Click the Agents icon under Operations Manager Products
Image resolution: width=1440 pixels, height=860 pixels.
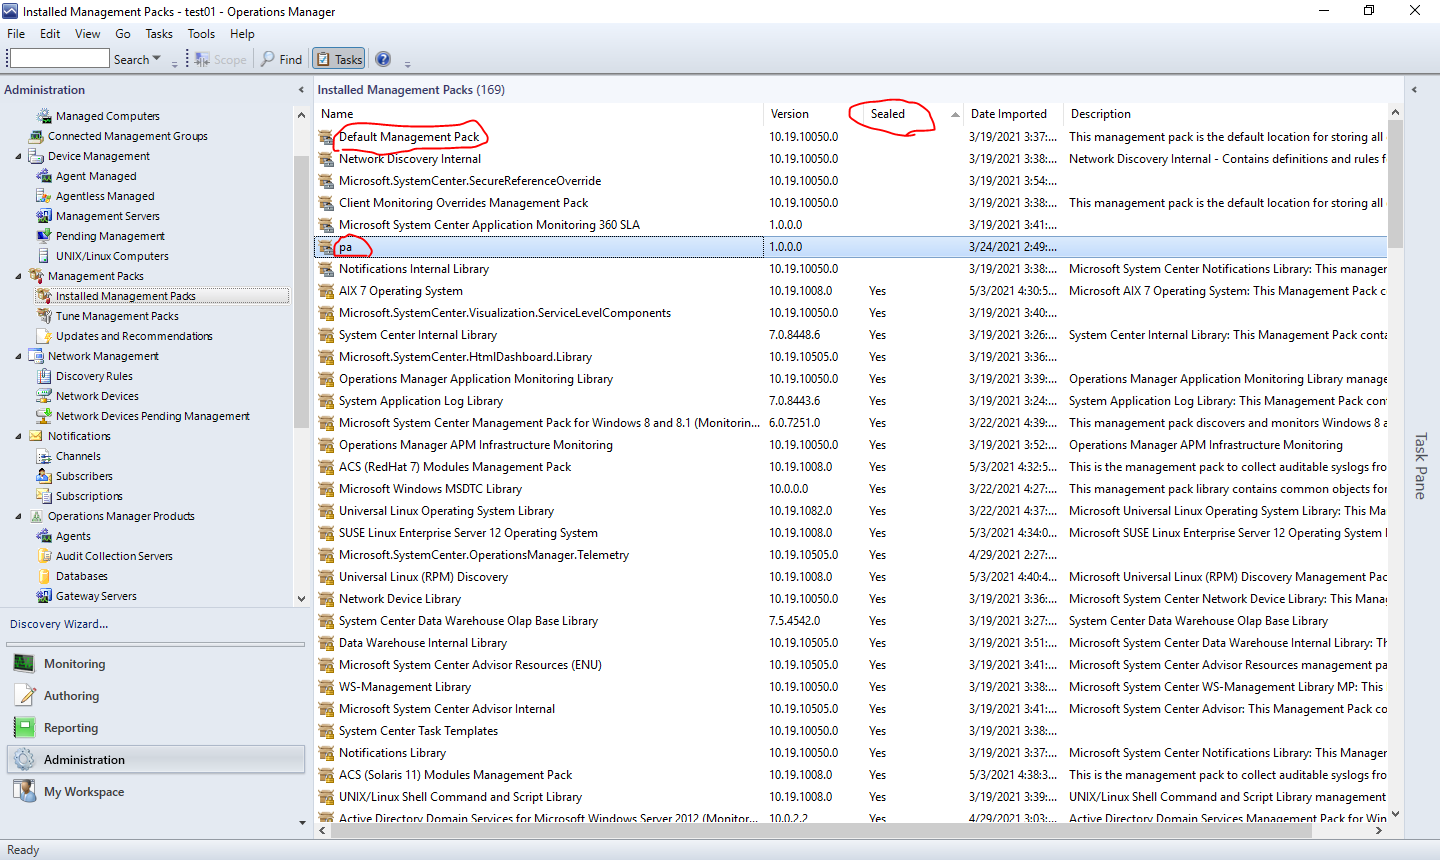point(44,536)
